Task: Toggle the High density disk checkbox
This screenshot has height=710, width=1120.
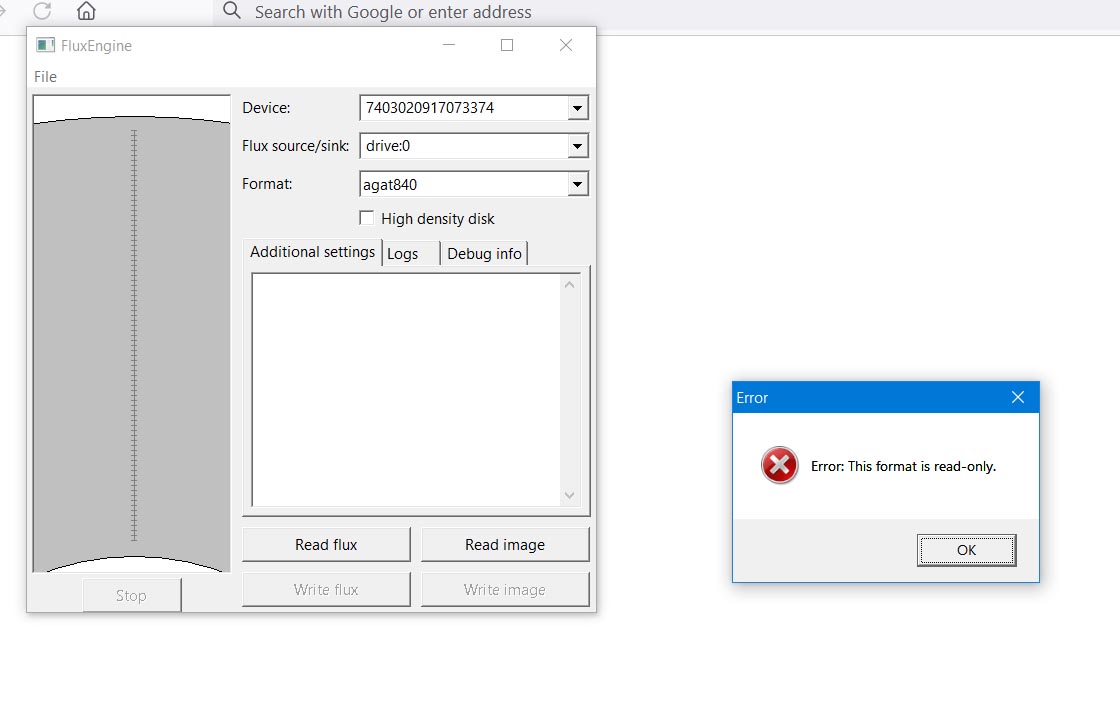Action: (366, 218)
